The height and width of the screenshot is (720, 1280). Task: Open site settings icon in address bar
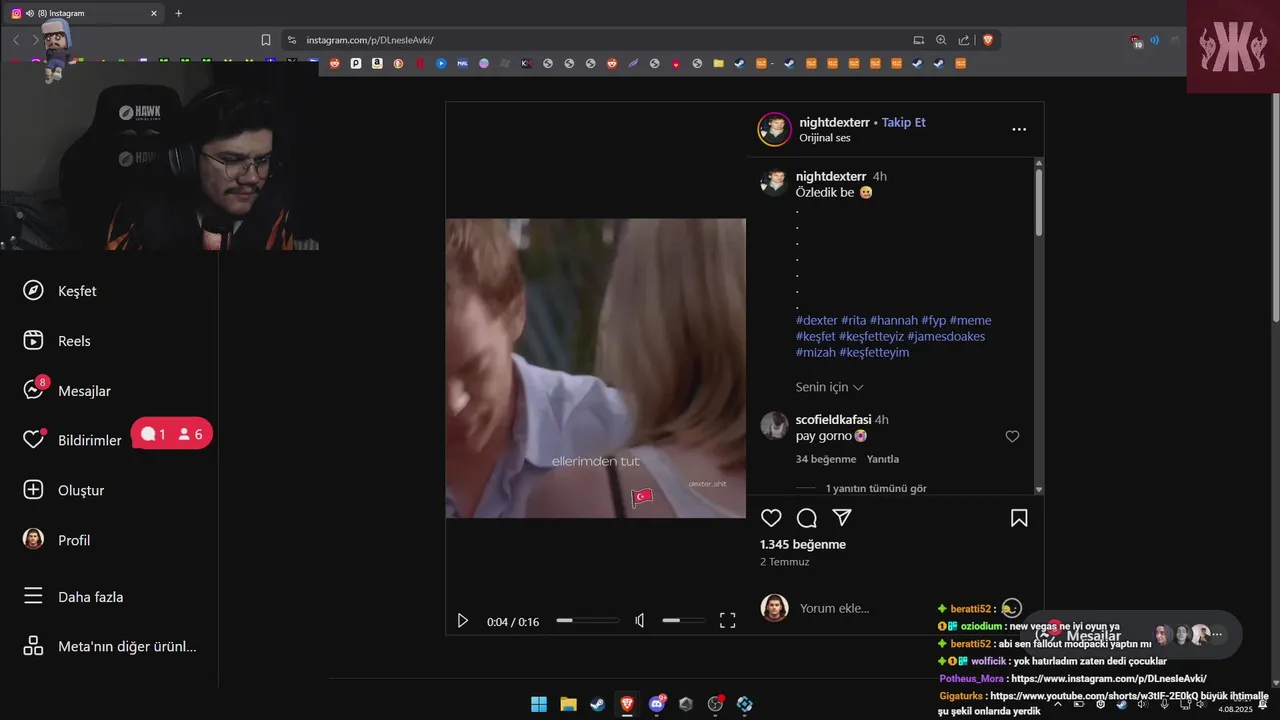[291, 40]
